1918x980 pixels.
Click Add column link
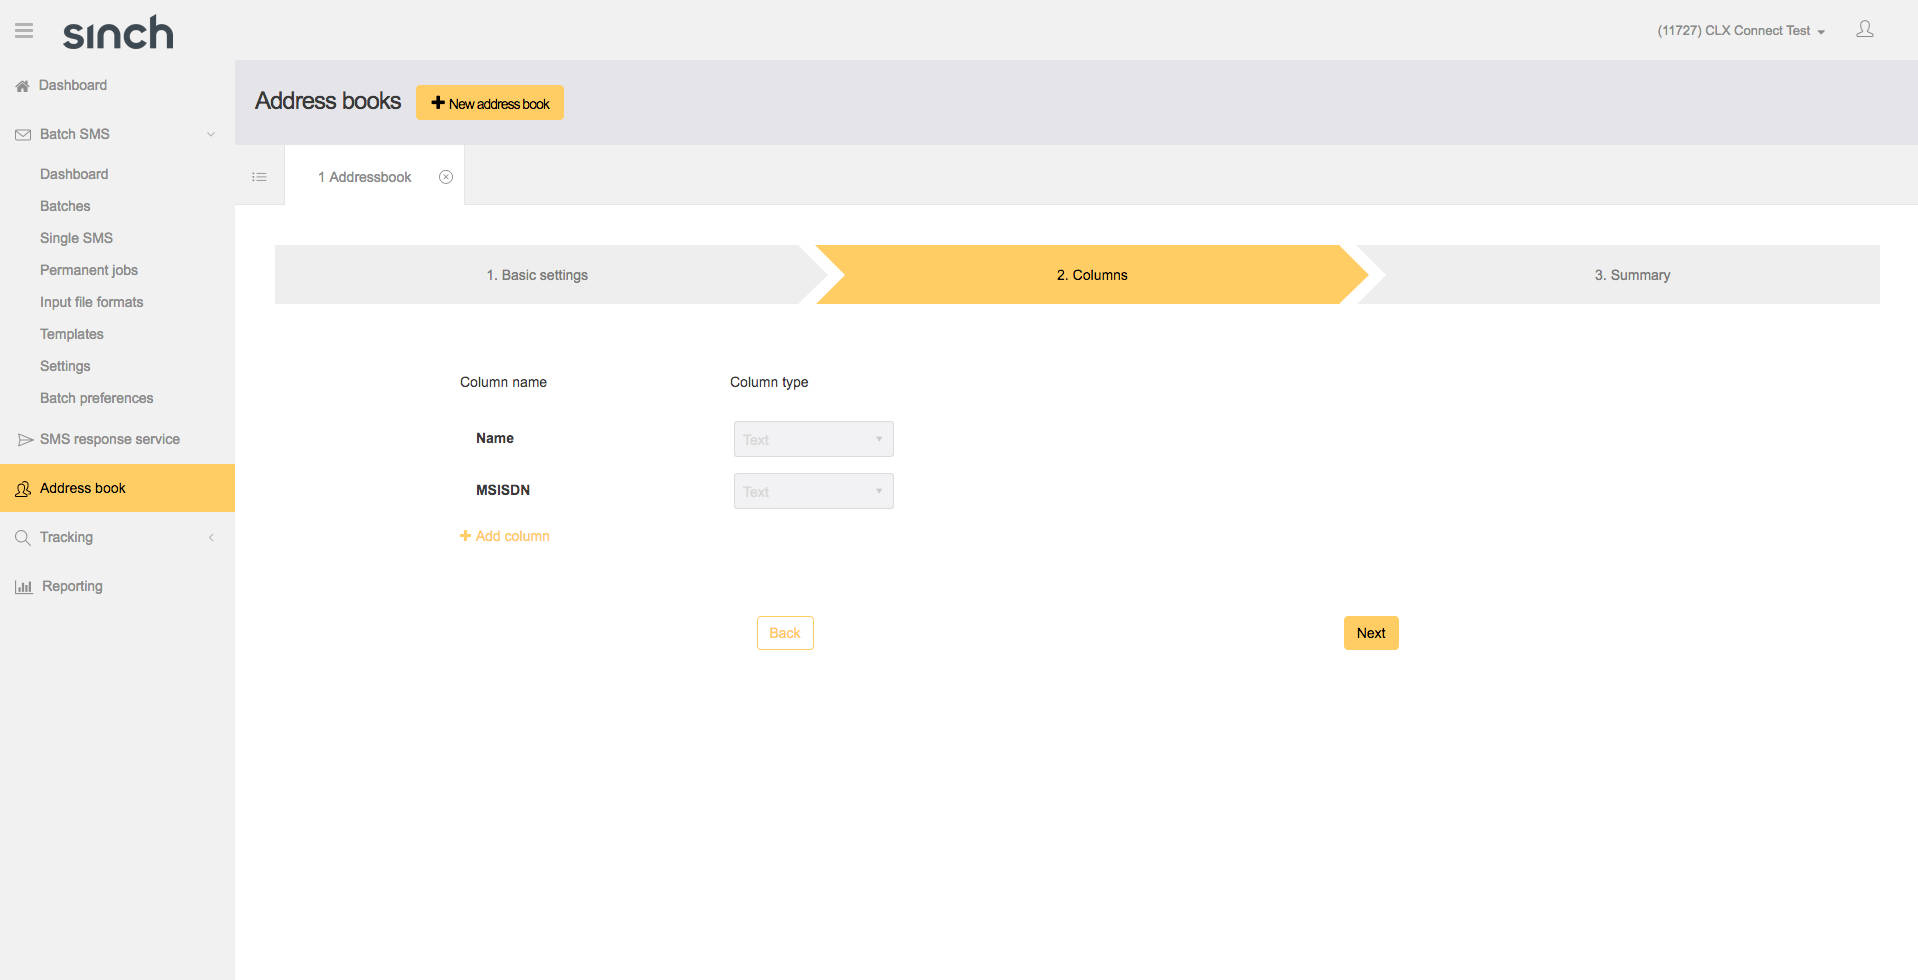(x=504, y=535)
